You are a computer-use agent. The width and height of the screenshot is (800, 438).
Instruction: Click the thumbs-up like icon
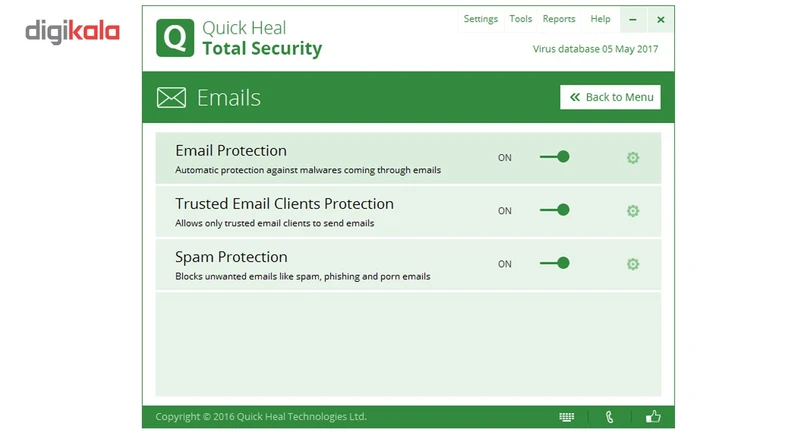(653, 417)
